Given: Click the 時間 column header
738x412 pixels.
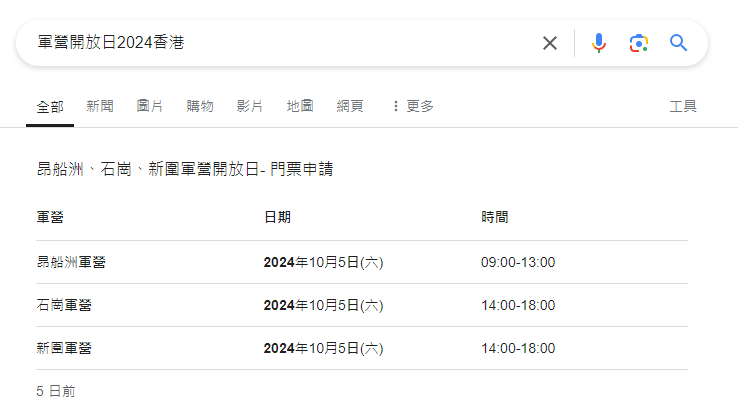Looking at the screenshot, I should coord(494,217).
